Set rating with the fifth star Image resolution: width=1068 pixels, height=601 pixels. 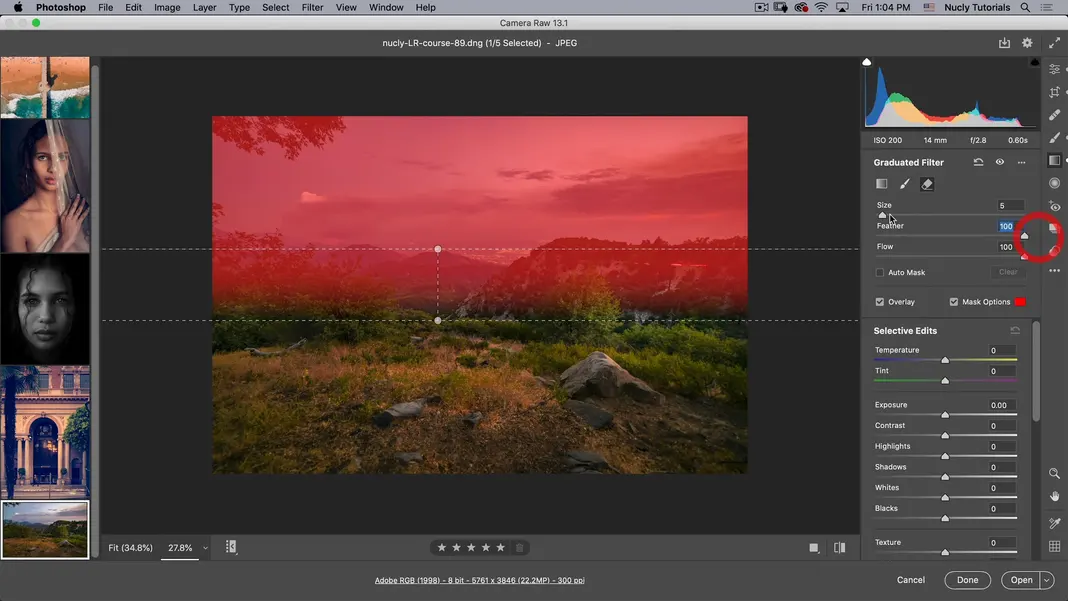(x=501, y=548)
